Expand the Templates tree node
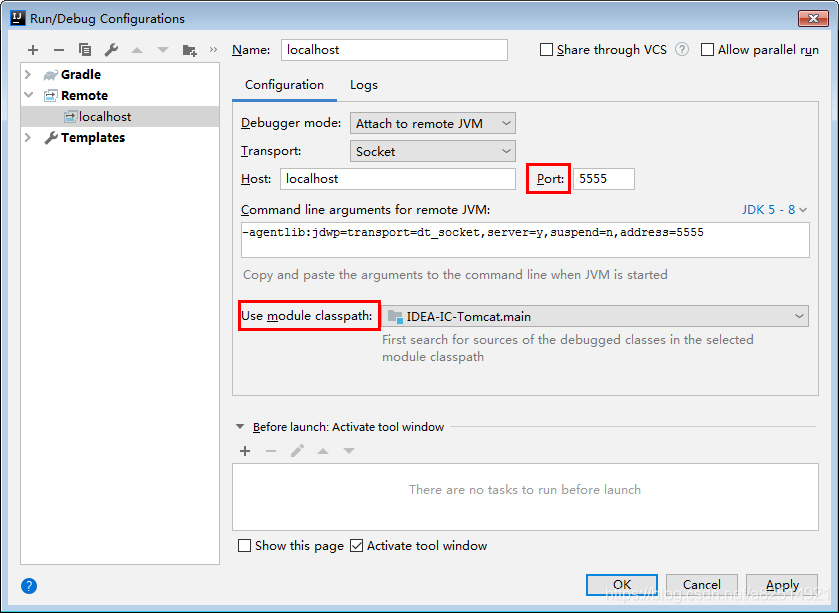 click(x=28, y=137)
